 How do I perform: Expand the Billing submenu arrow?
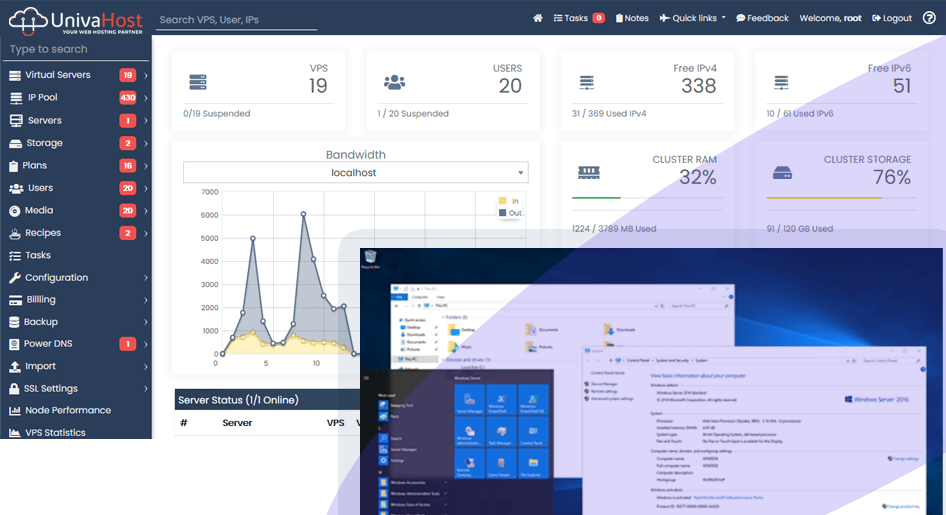click(x=146, y=300)
